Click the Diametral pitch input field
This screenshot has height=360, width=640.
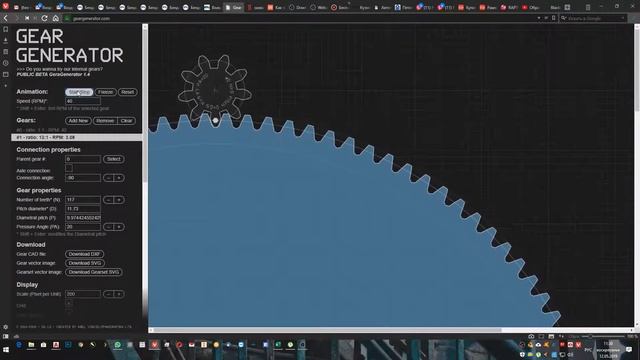click(83, 218)
